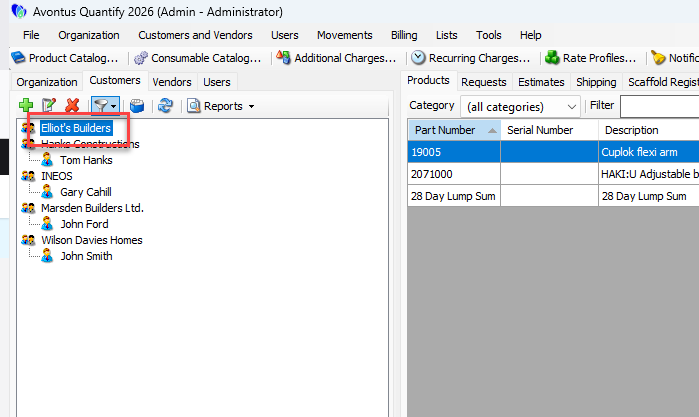
Task: Click the Description column header
Action: tap(649, 130)
